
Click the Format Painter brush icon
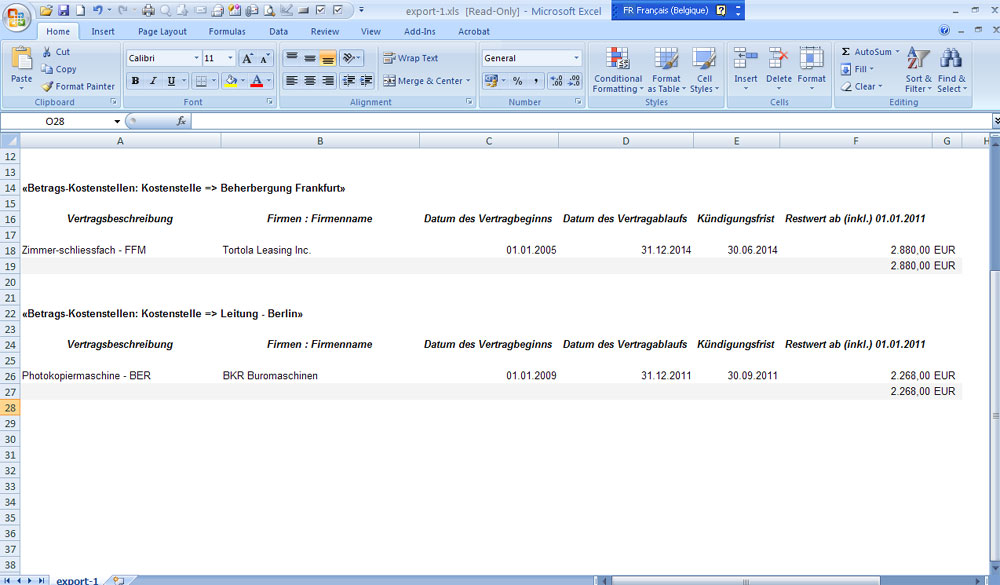tap(48, 87)
